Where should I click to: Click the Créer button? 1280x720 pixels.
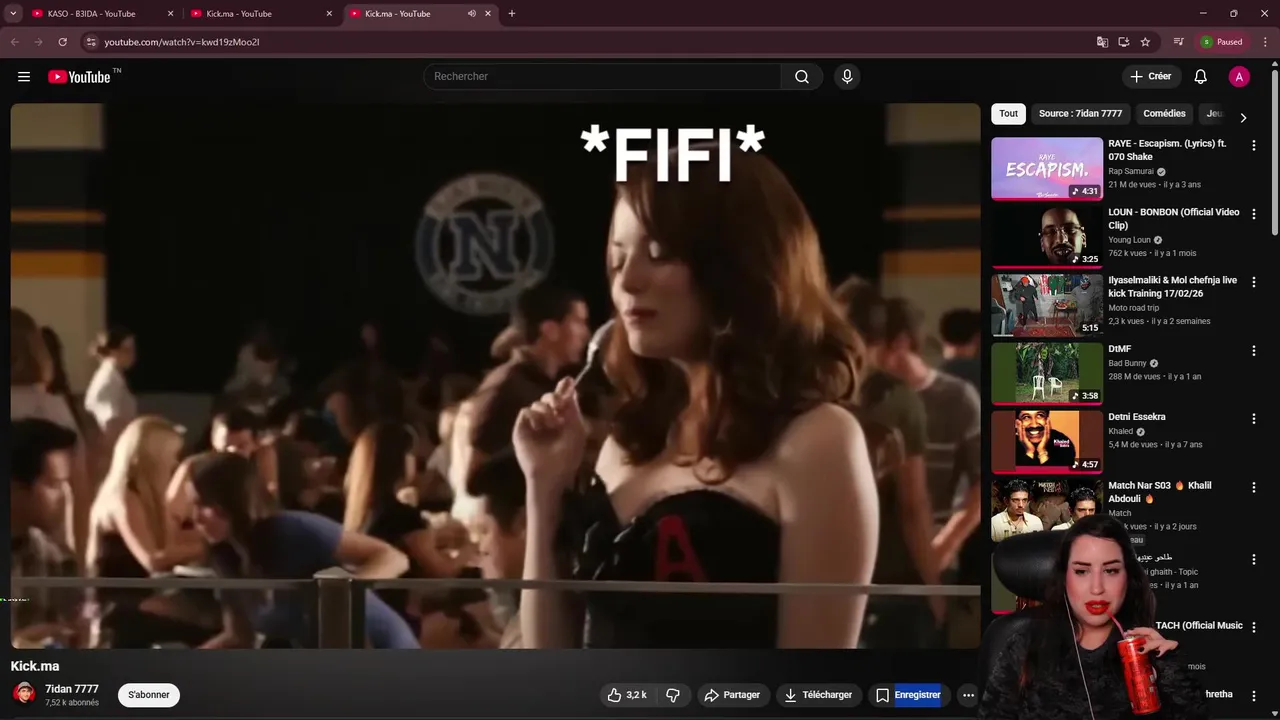coord(1151,77)
